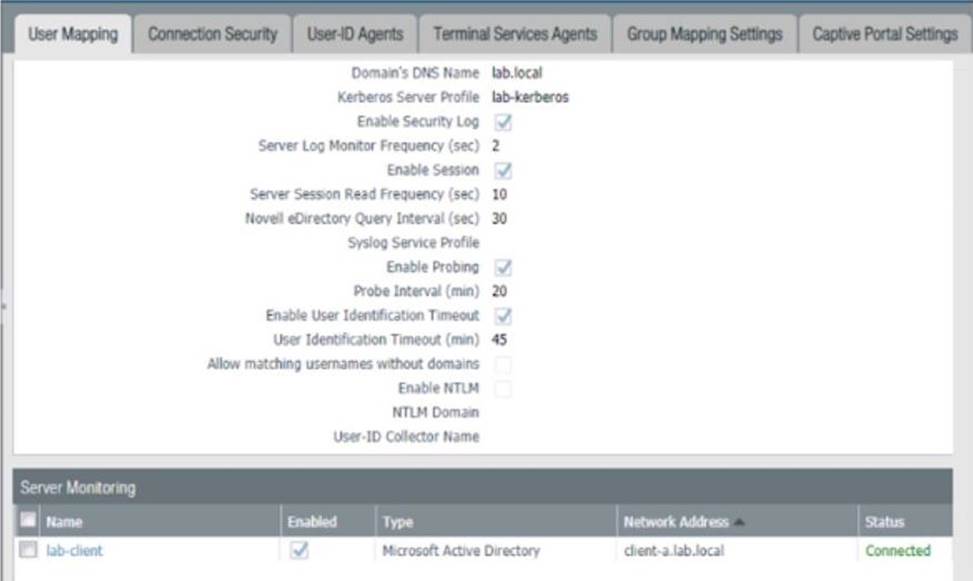Screen dimensions: 973x581
Task: Click the User Mapping tab
Action: (x=73, y=34)
